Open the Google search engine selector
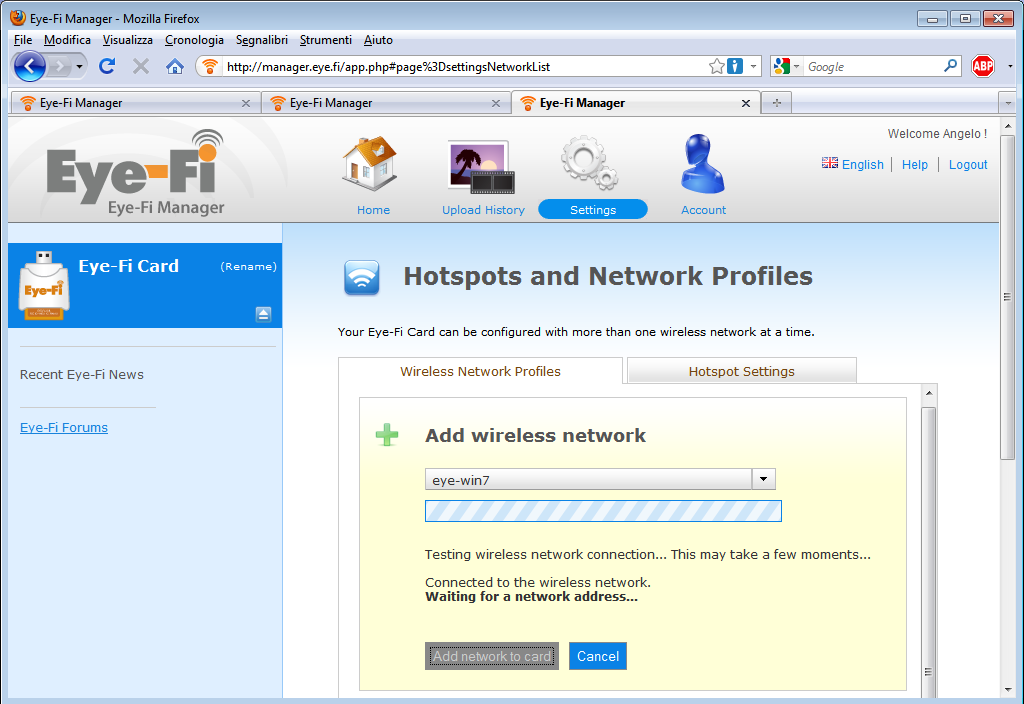This screenshot has height=704, width=1024. [786, 66]
